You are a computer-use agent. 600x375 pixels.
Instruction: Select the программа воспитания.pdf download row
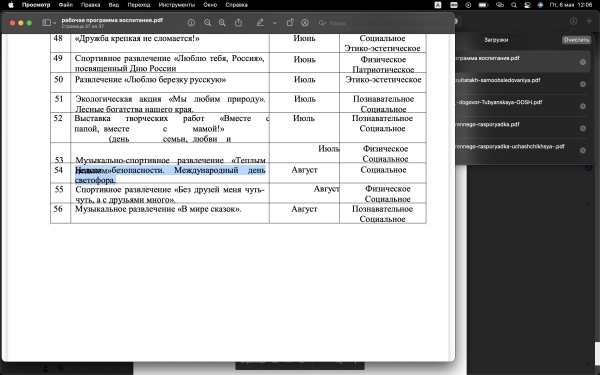point(523,62)
